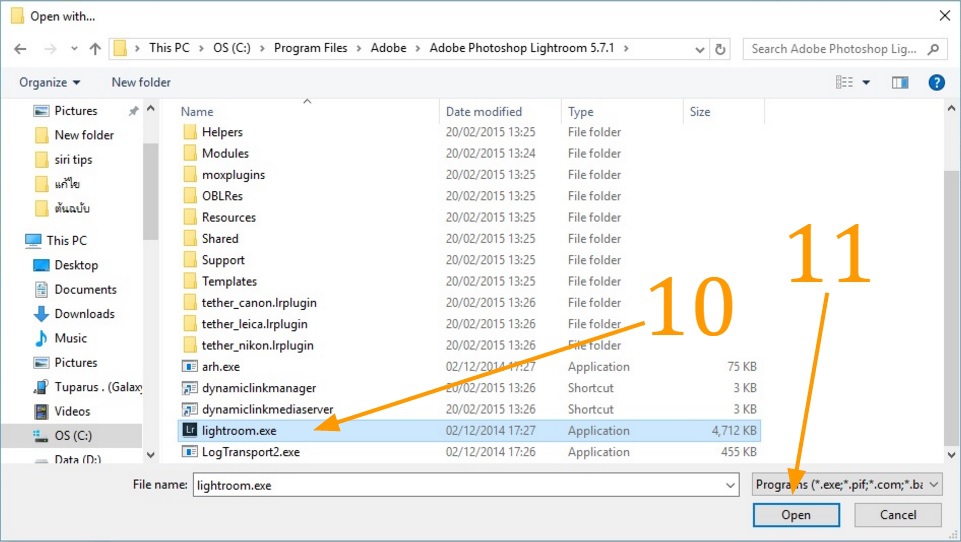Select the dynamiclinkmanager shortcut
Image resolution: width=961 pixels, height=542 pixels.
258,388
